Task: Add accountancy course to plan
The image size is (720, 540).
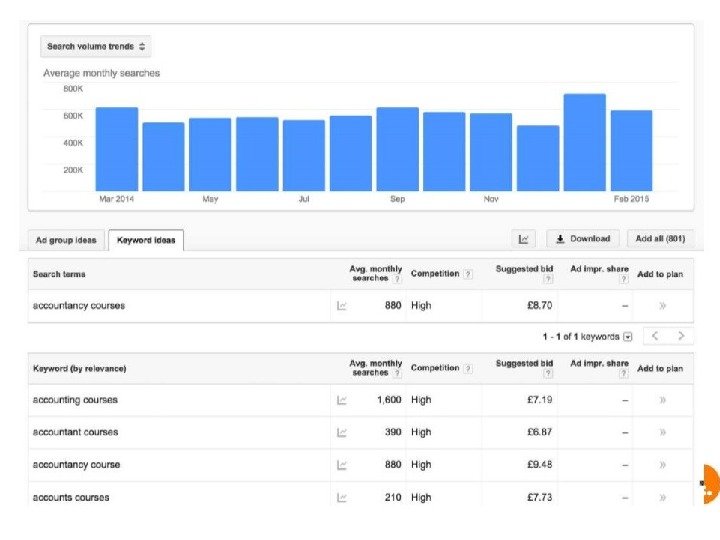Action: click(x=663, y=465)
